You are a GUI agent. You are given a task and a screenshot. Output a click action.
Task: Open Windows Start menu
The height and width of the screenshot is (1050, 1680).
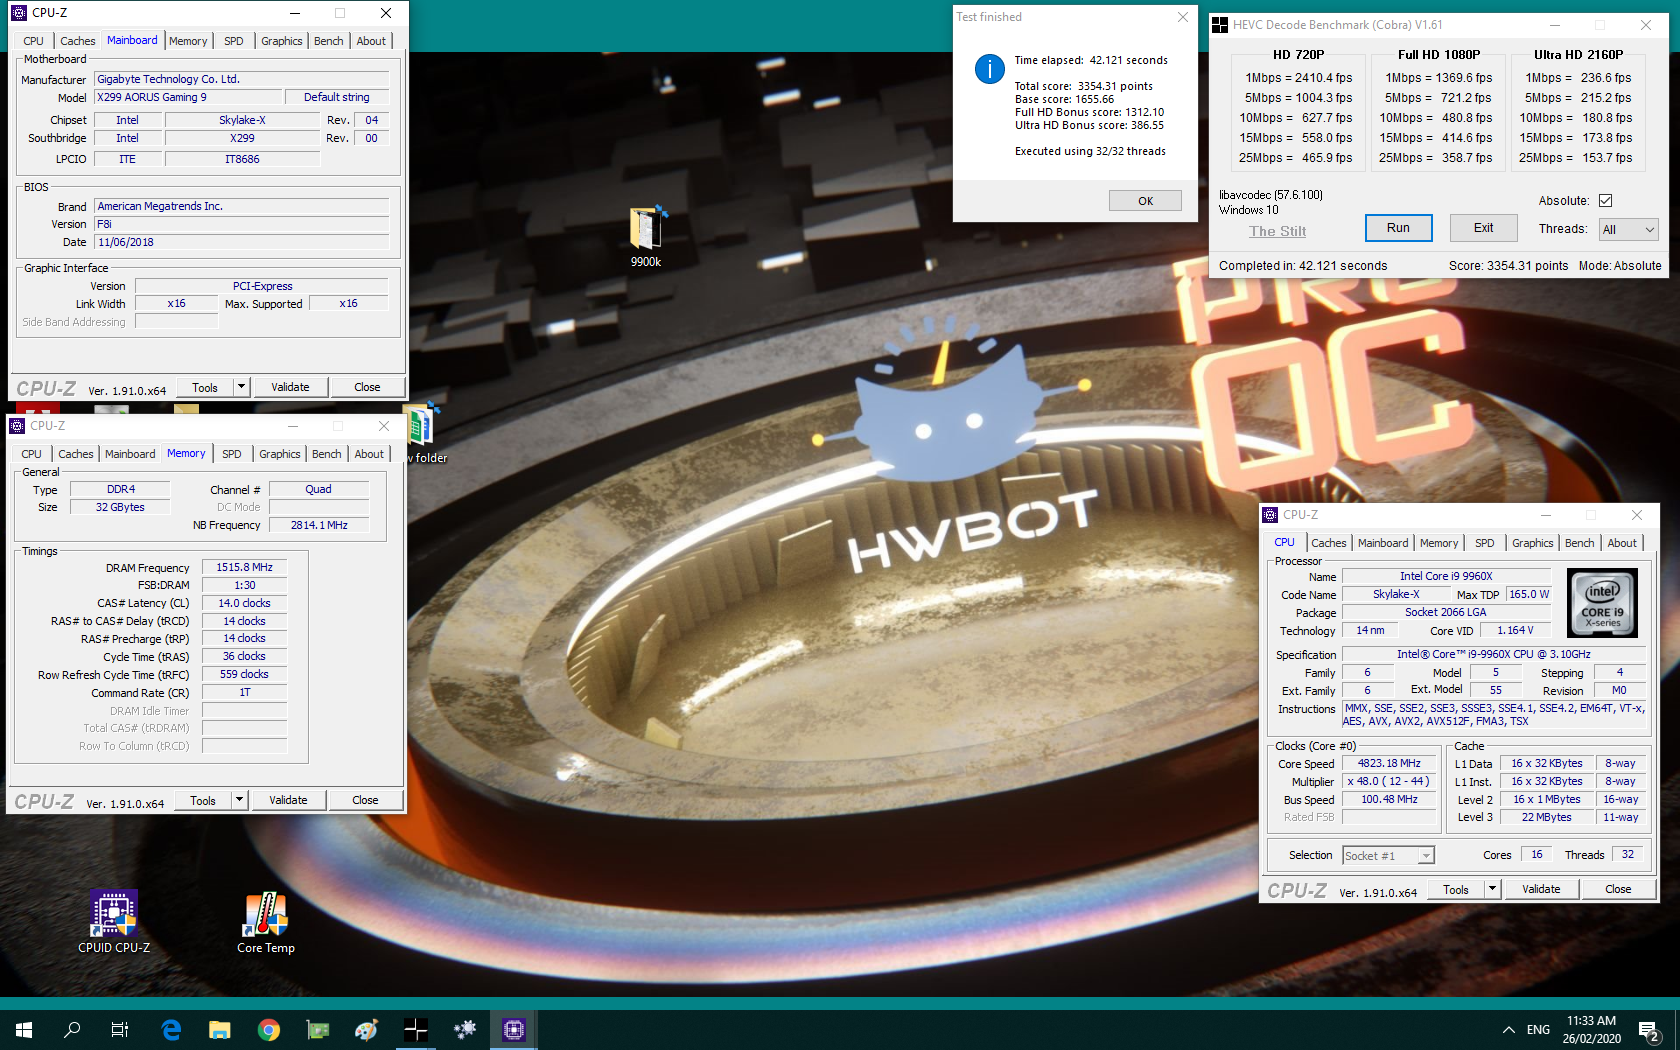pos(24,1029)
